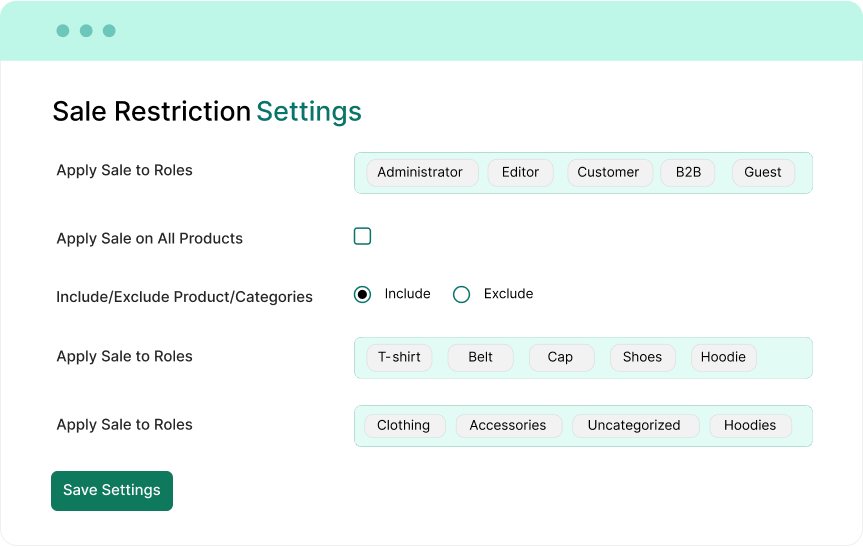Select the Exclude radio button
Image resolution: width=863 pixels, height=547 pixels.
coord(461,294)
